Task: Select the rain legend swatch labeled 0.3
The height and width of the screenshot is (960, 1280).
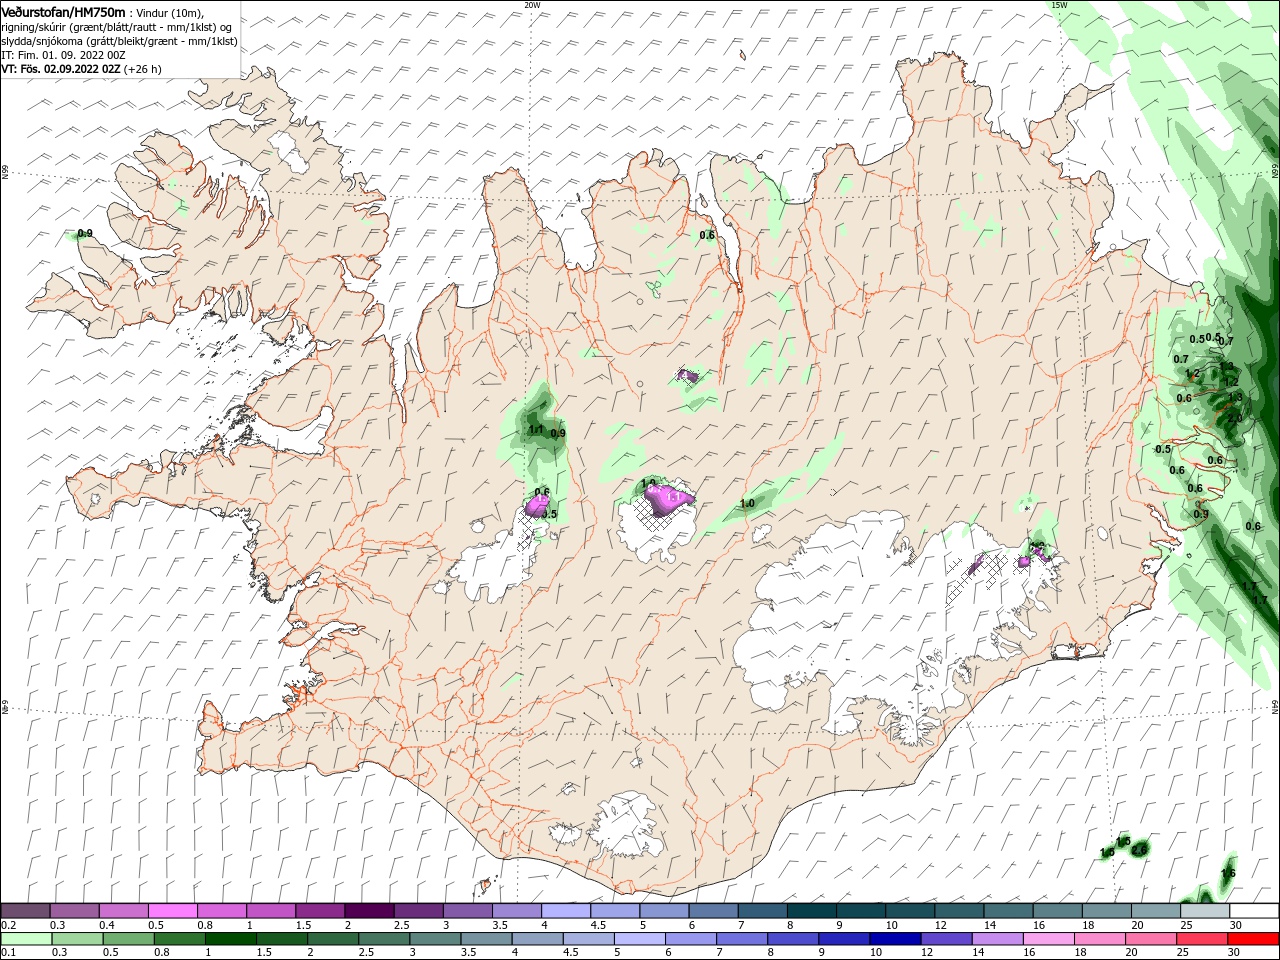Action: [x=77, y=939]
